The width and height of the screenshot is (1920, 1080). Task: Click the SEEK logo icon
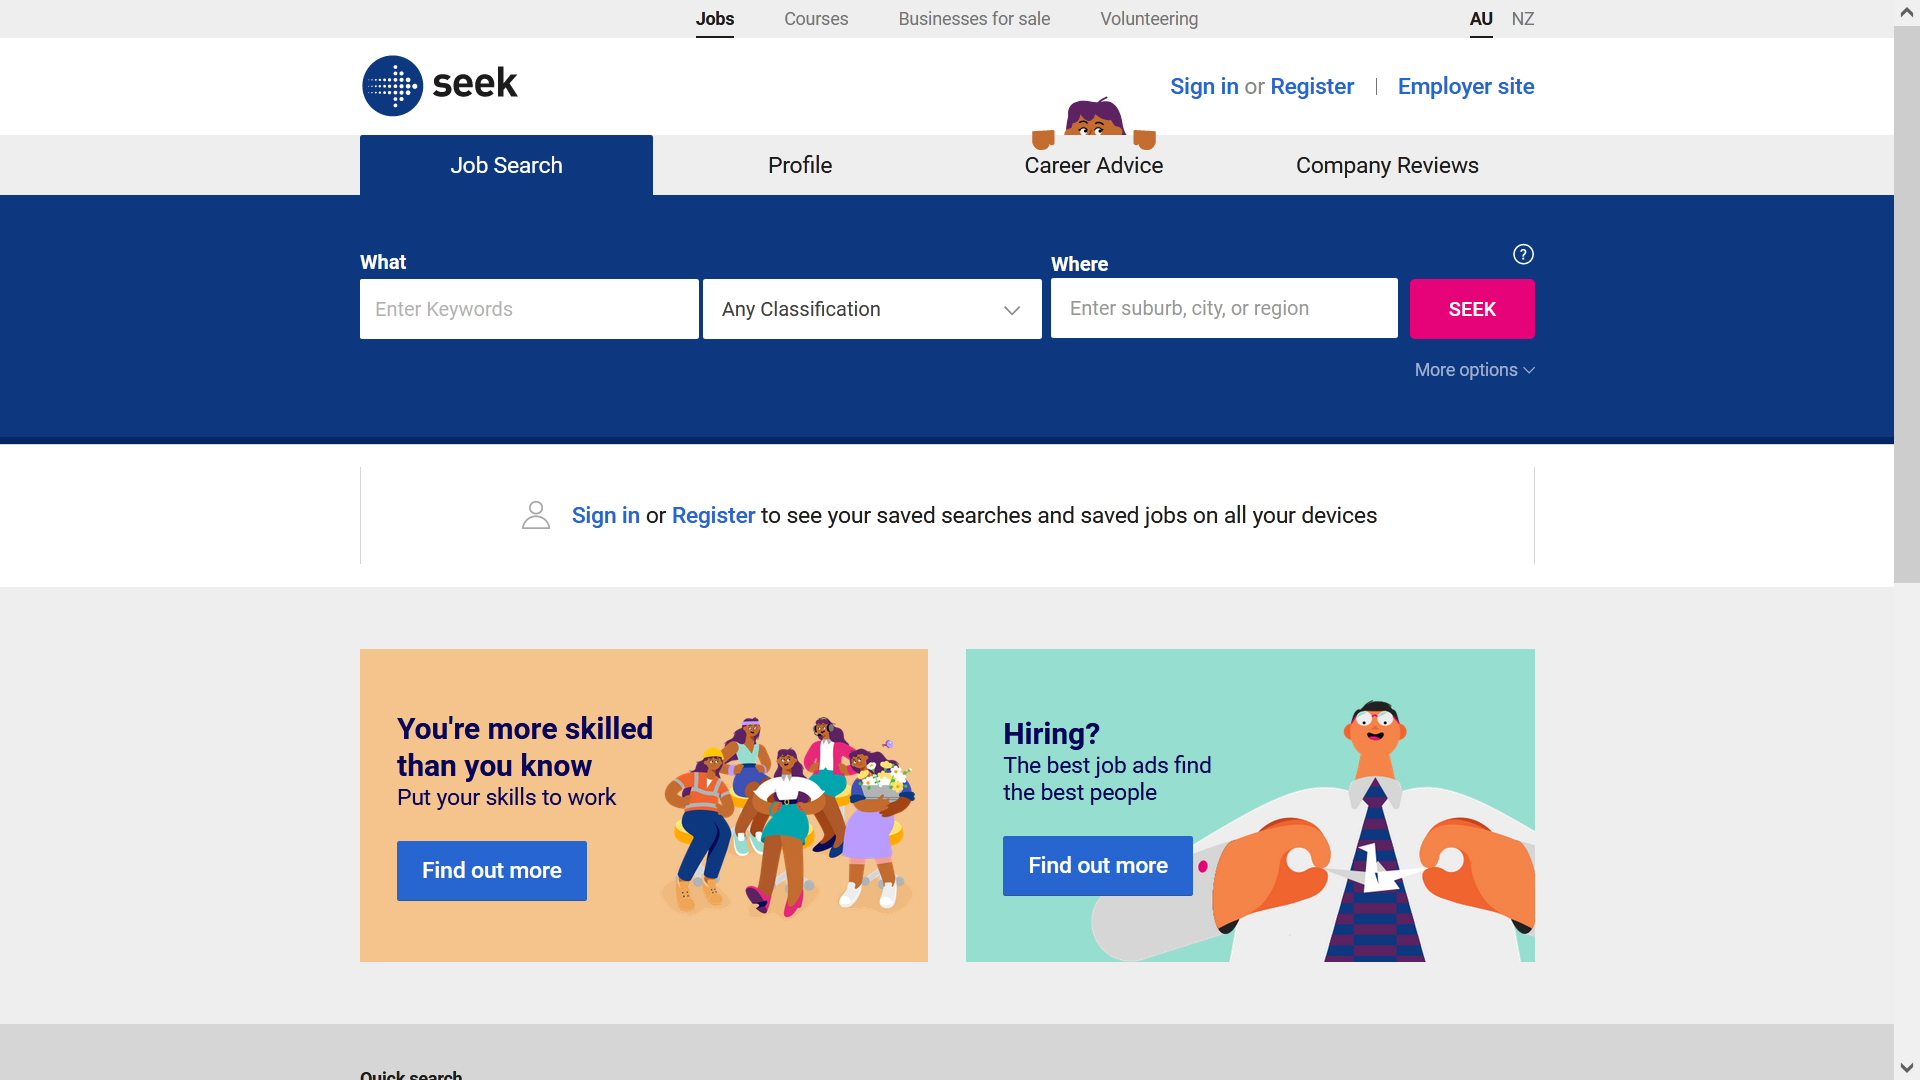coord(392,86)
